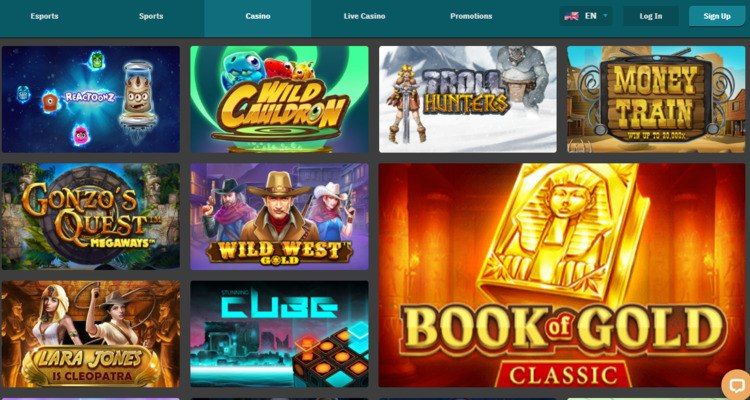Expand the EN language dropdown arrow
This screenshot has height=400, width=750.
(x=605, y=16)
